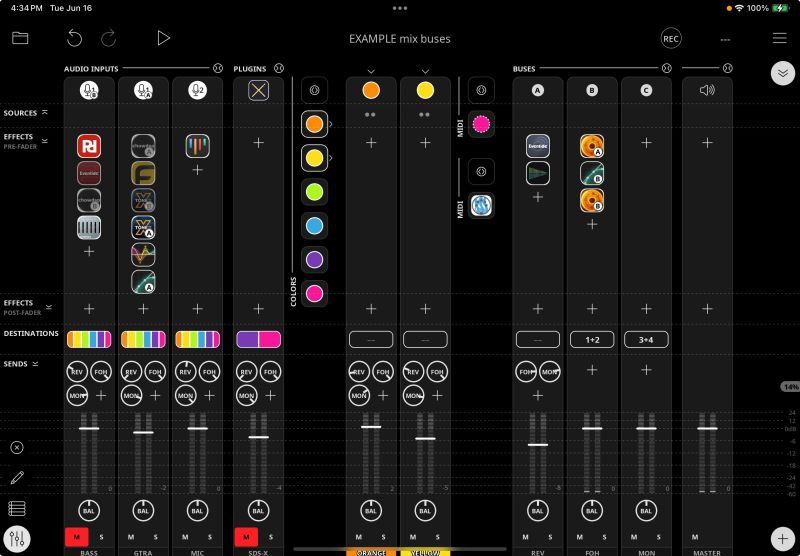Open bus B destination 1+2

coord(592,340)
